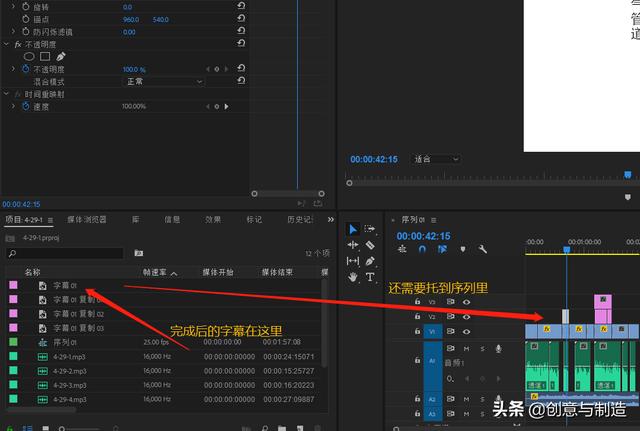Go to previous 不透明度 keyframe
Viewport: 640px width, 431px height.
tap(208, 69)
